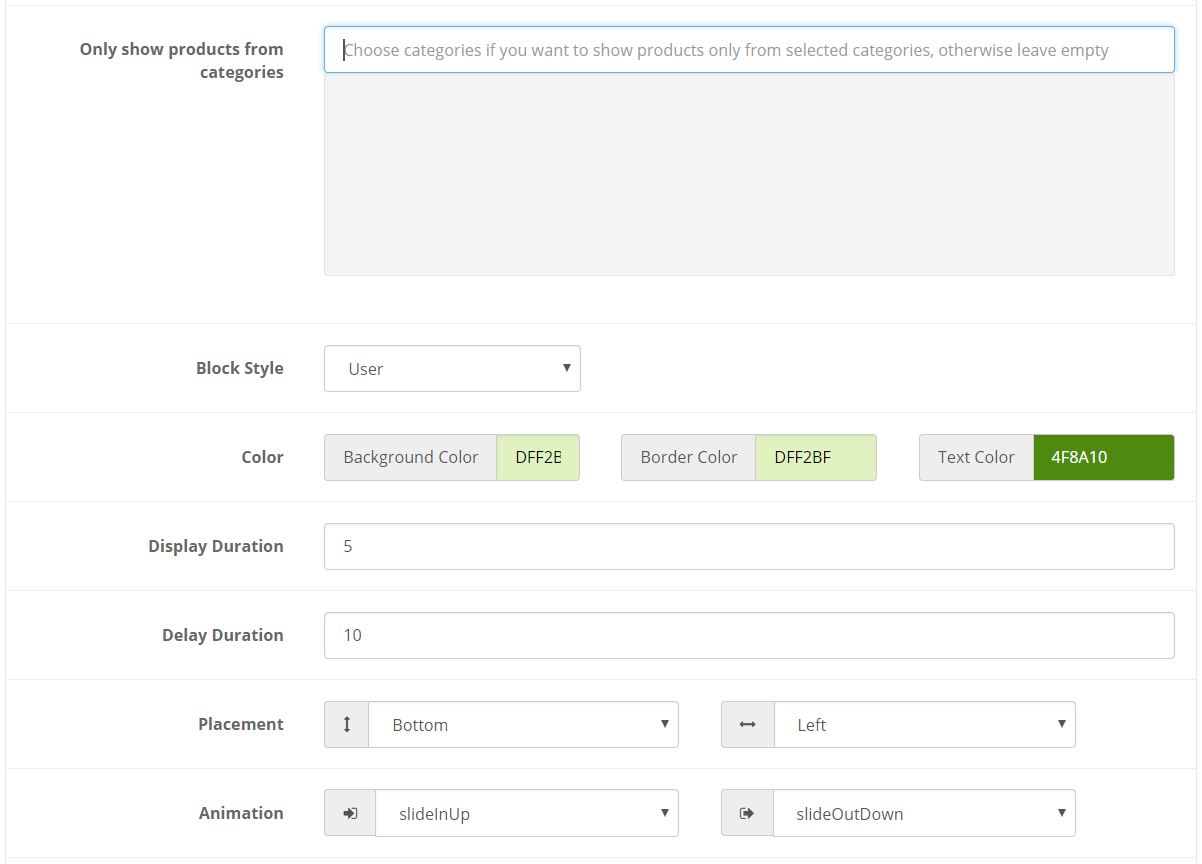Pick the Border Color DFF2BF swatch field

coord(815,457)
